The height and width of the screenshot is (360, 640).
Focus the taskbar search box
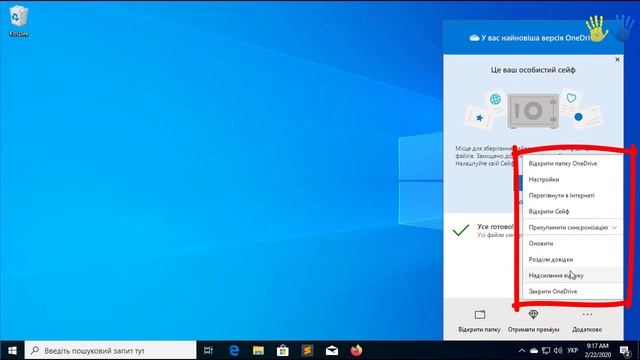click(110, 350)
